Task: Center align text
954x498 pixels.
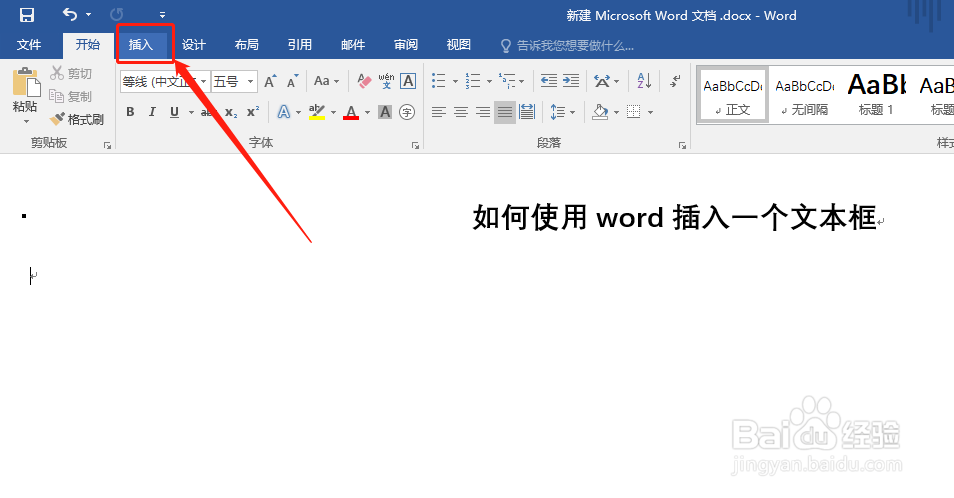Action: click(x=461, y=112)
